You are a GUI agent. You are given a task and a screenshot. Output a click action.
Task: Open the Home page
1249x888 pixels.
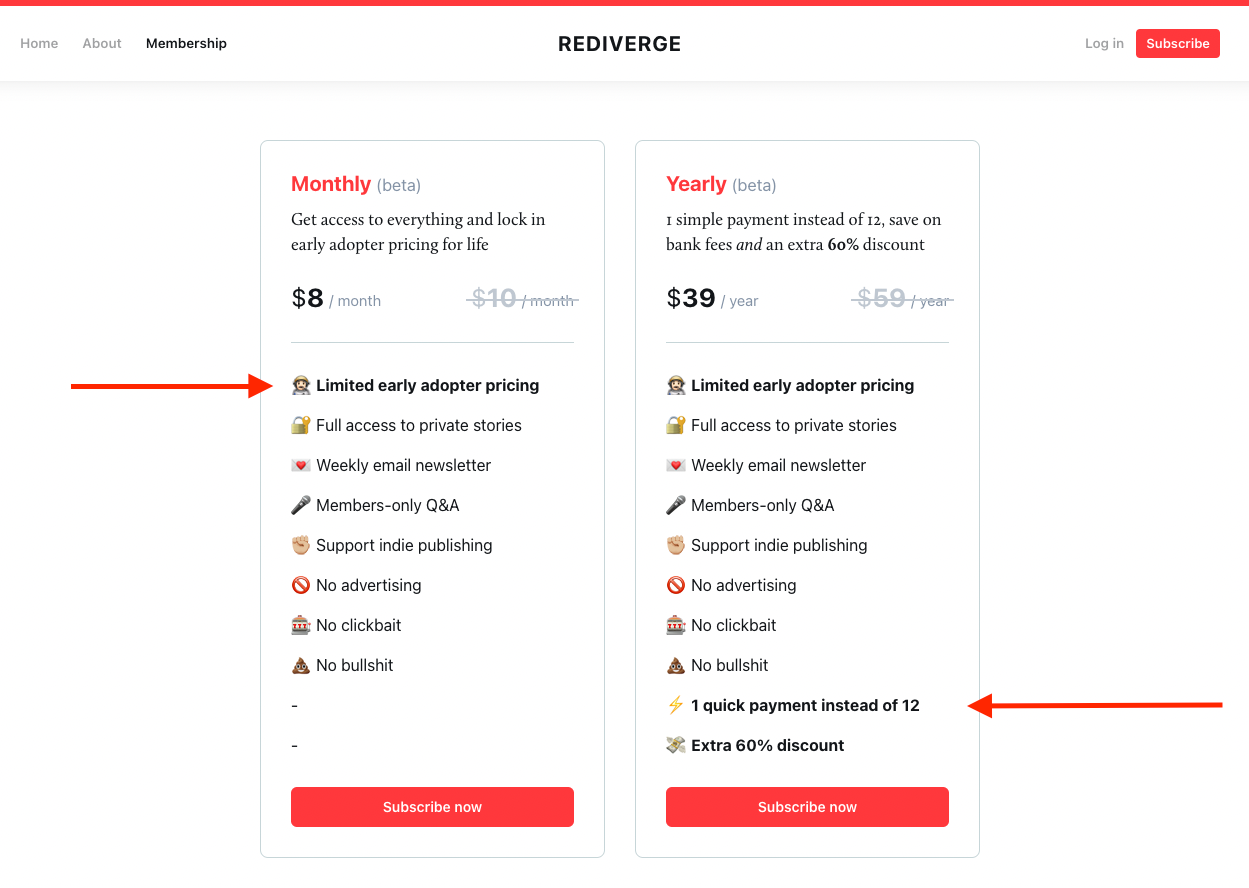[39, 43]
